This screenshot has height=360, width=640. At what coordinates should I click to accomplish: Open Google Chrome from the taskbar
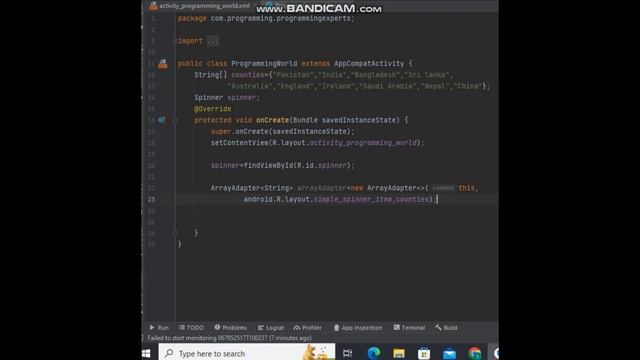coord(475,353)
